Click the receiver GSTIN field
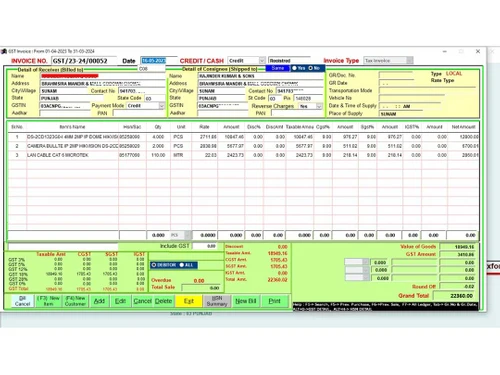The width and height of the screenshot is (500, 375). point(65,106)
